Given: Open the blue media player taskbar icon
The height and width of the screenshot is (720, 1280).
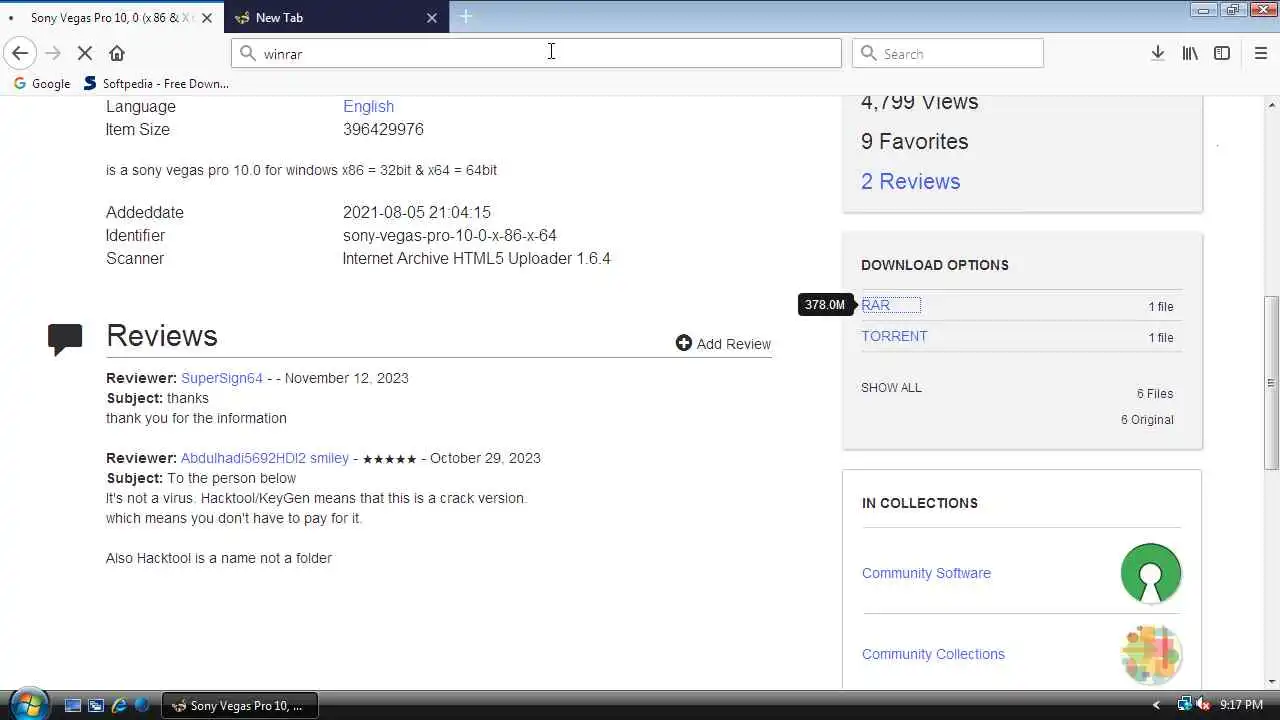Looking at the screenshot, I should click(x=142, y=705).
